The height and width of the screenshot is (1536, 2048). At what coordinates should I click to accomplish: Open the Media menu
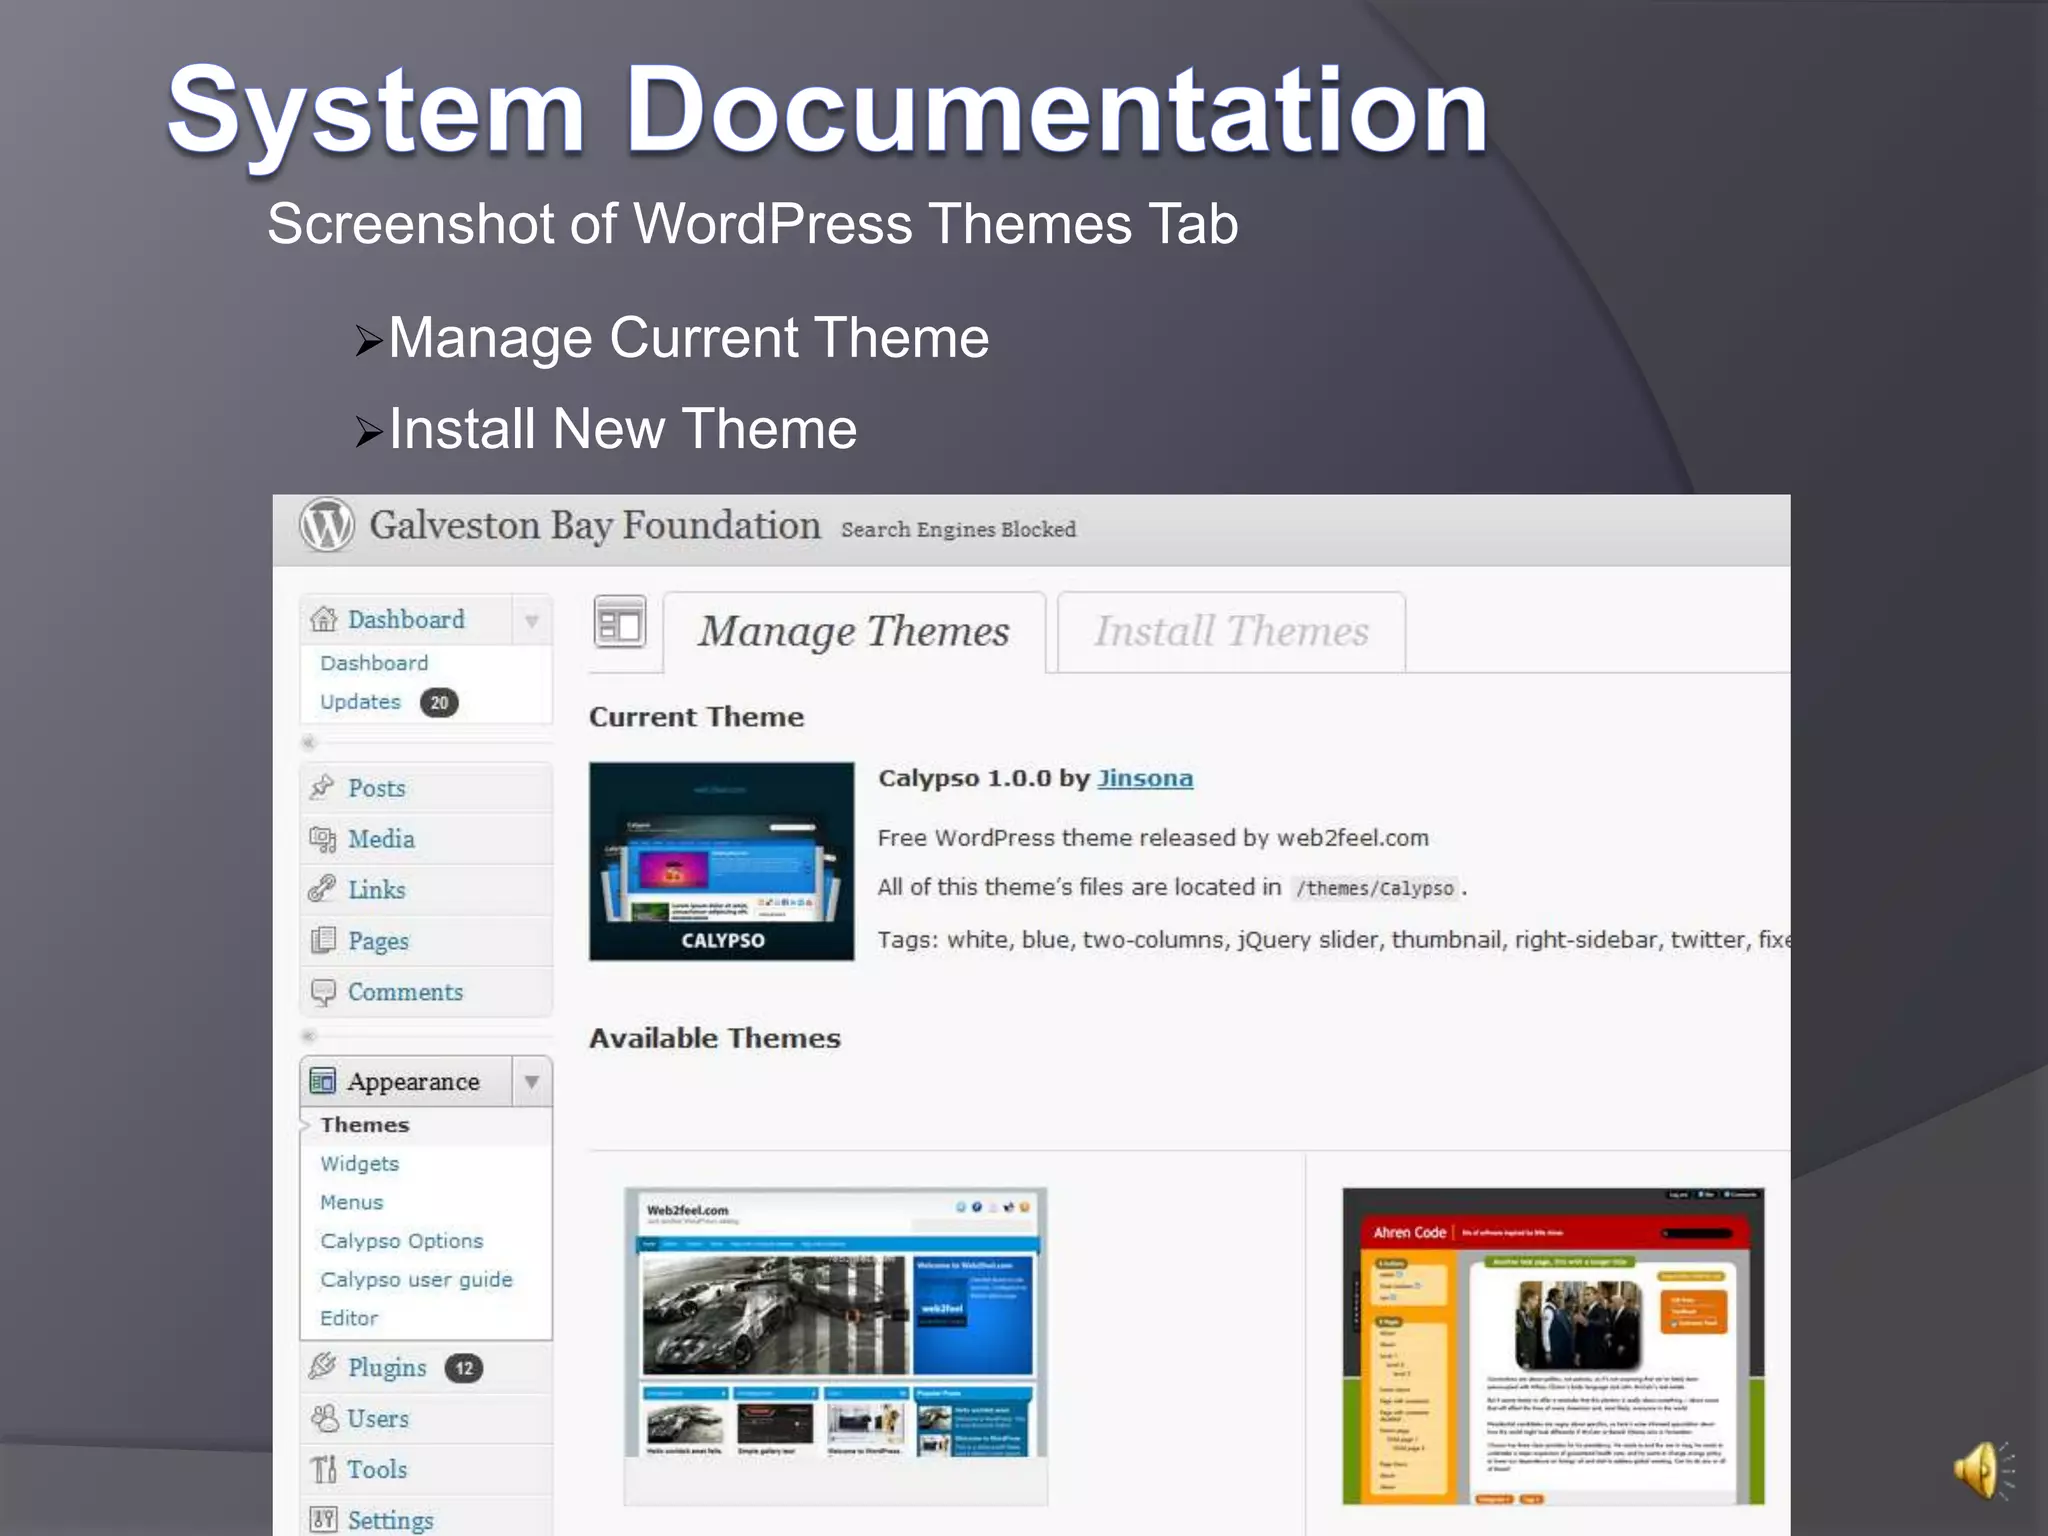381,839
